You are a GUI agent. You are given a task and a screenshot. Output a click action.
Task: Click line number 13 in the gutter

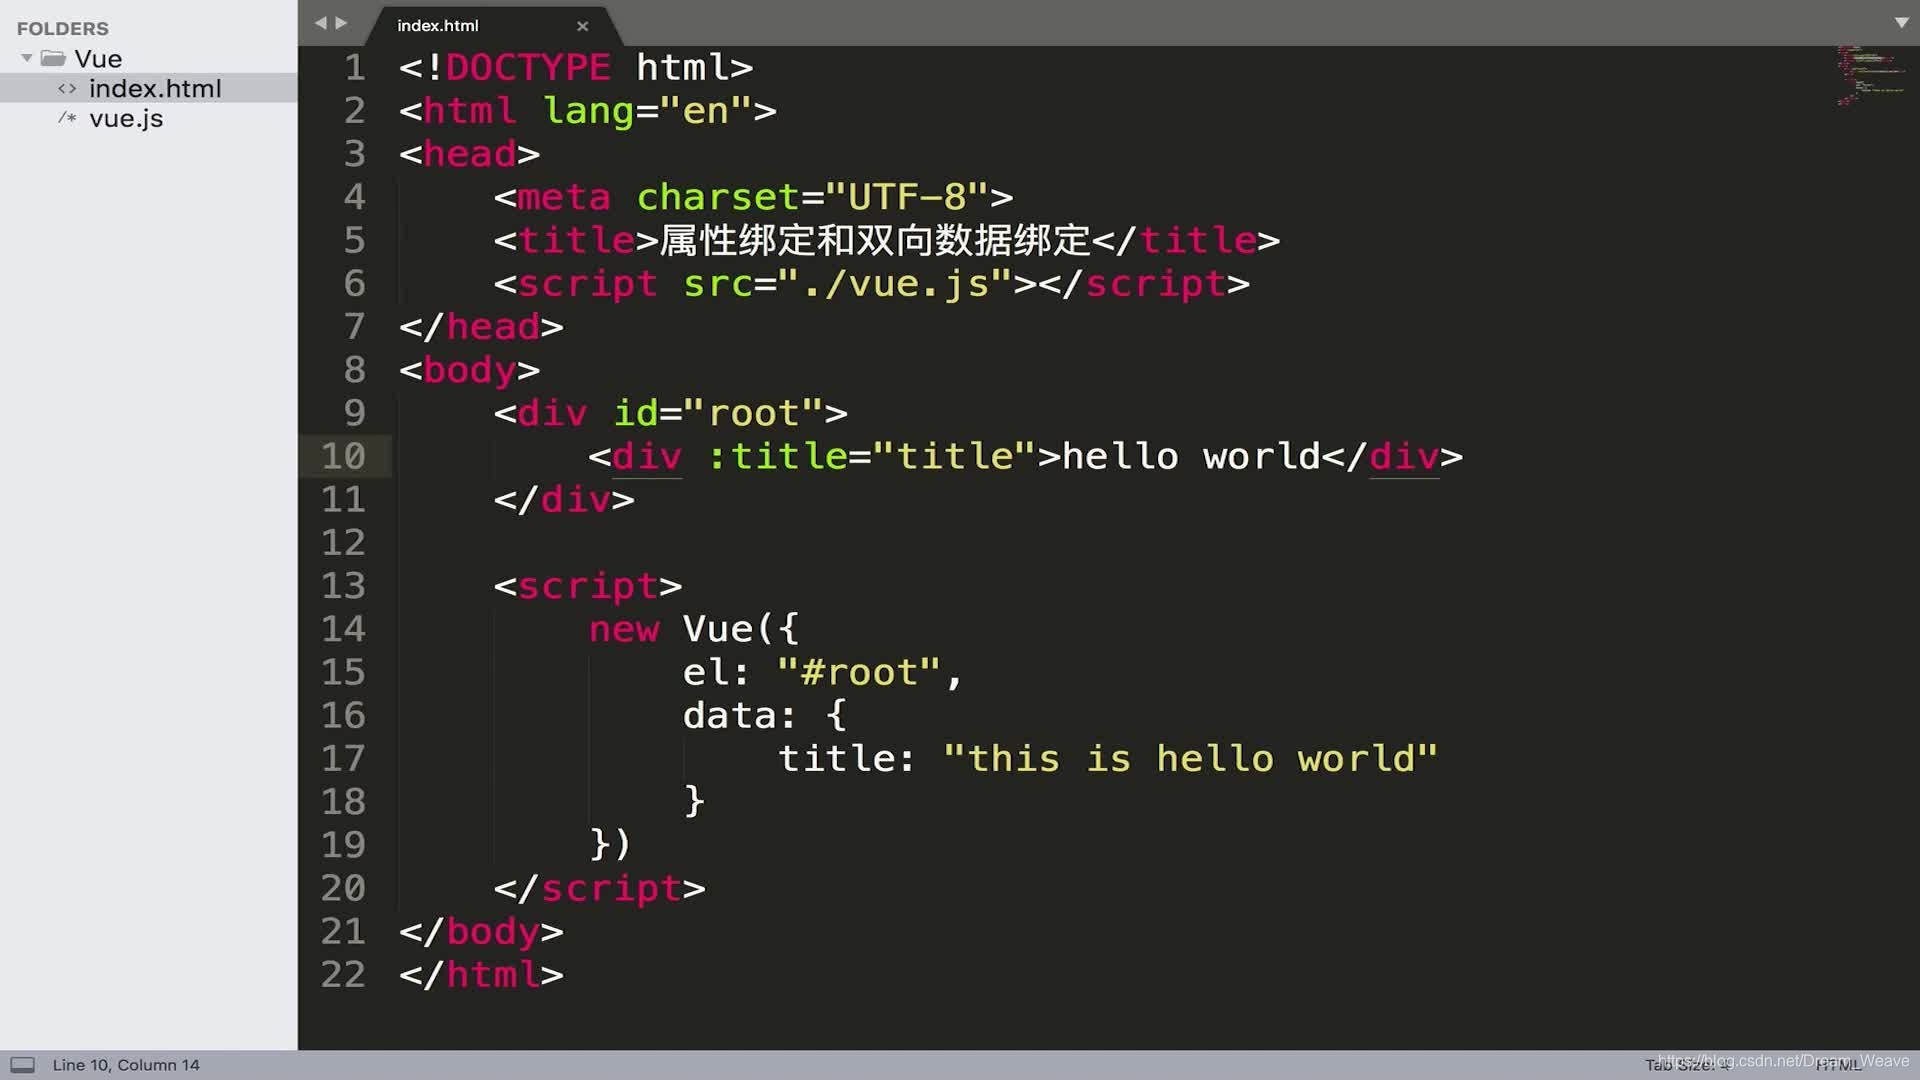pyautogui.click(x=343, y=585)
